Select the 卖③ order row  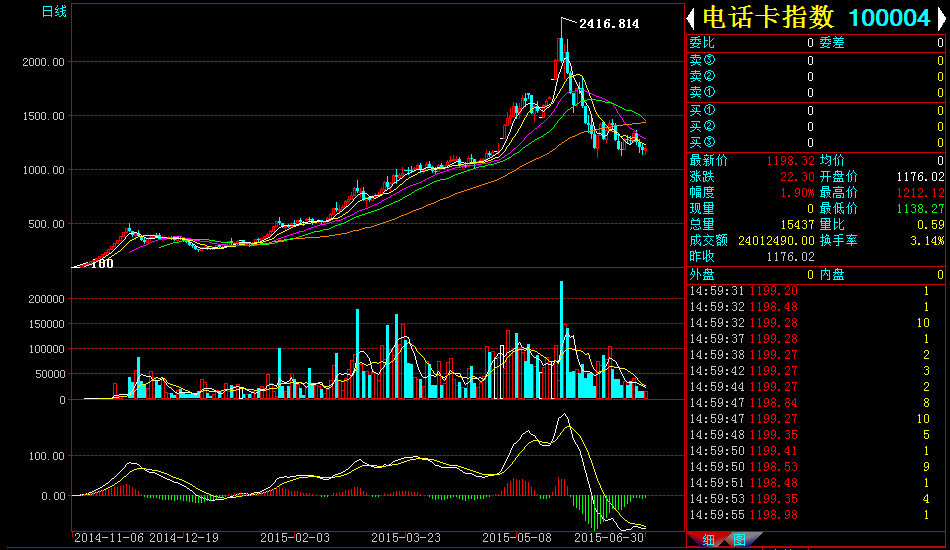[x=816, y=61]
